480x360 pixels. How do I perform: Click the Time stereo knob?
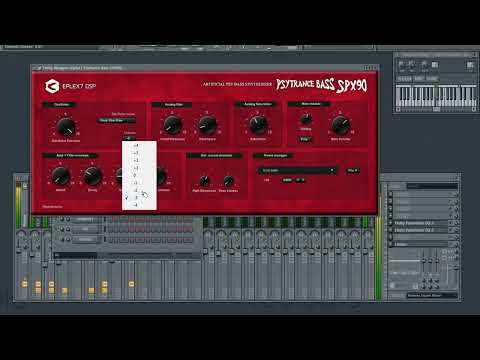point(228,181)
